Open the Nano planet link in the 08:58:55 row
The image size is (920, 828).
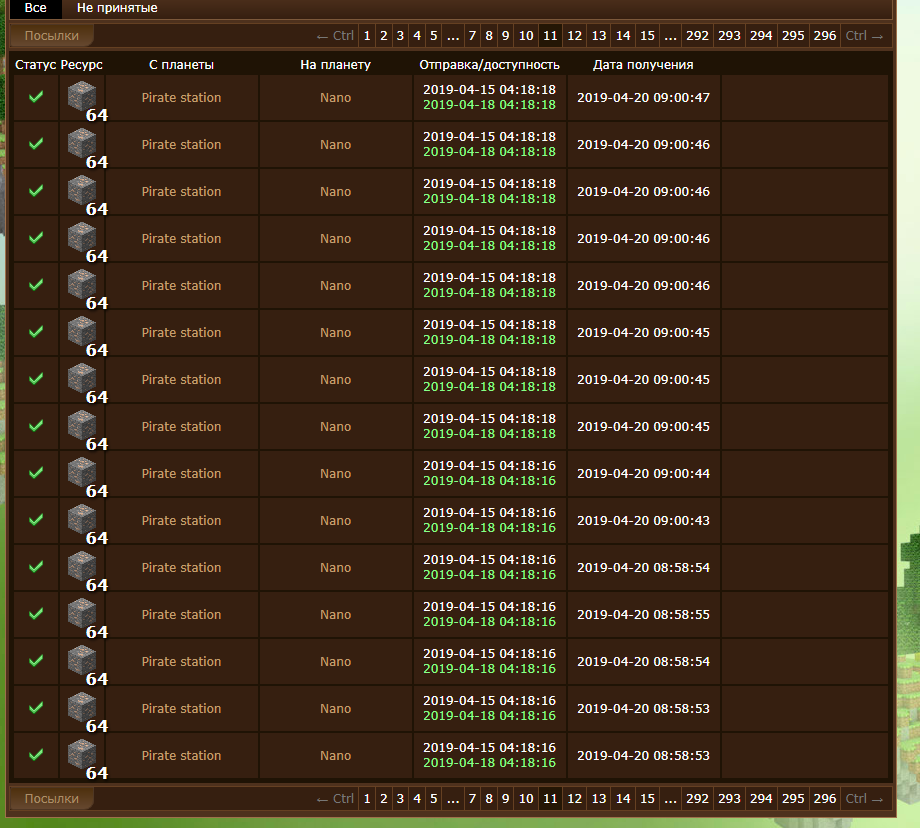(x=335, y=615)
